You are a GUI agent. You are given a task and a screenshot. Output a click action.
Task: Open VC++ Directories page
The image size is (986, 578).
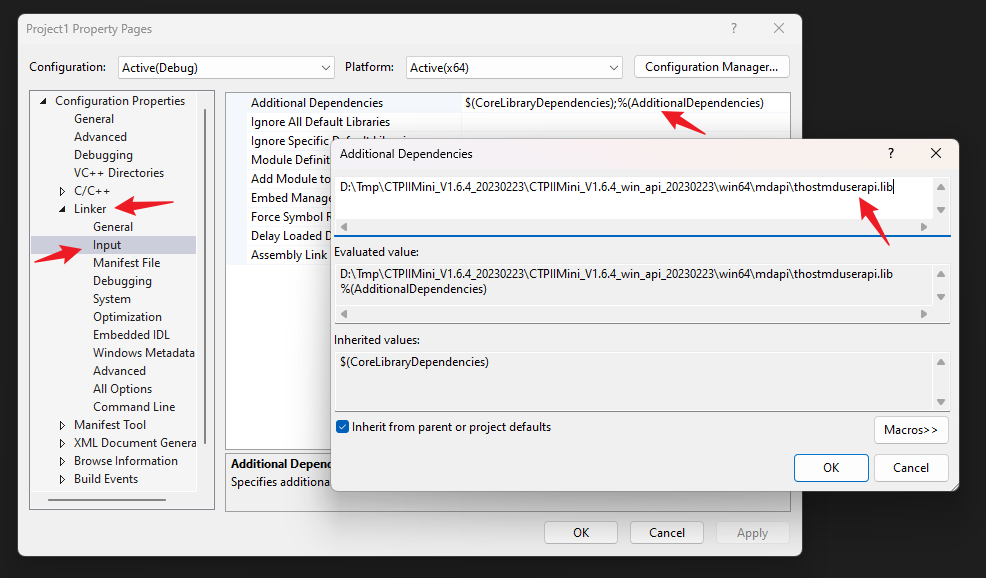tap(119, 172)
